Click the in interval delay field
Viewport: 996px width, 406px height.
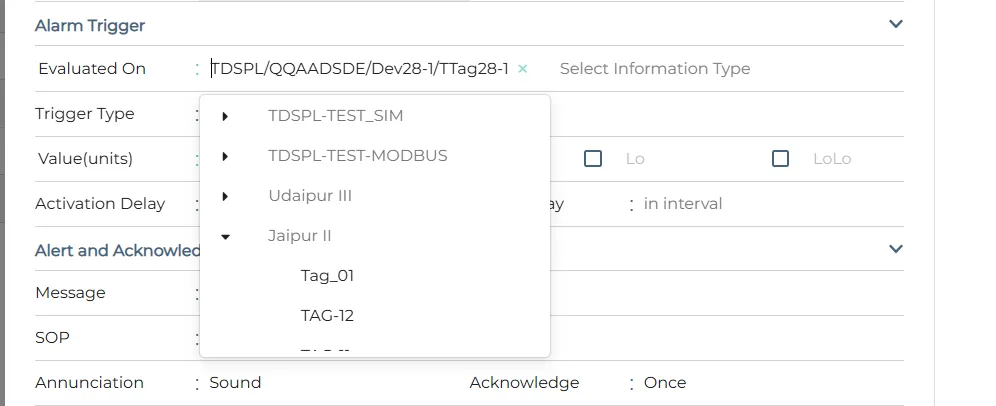[x=683, y=204]
